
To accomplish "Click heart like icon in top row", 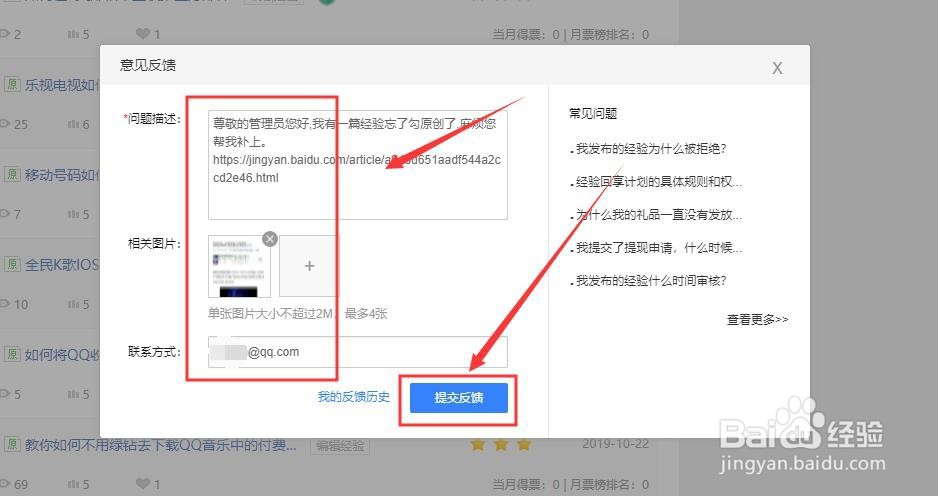I will (x=143, y=34).
